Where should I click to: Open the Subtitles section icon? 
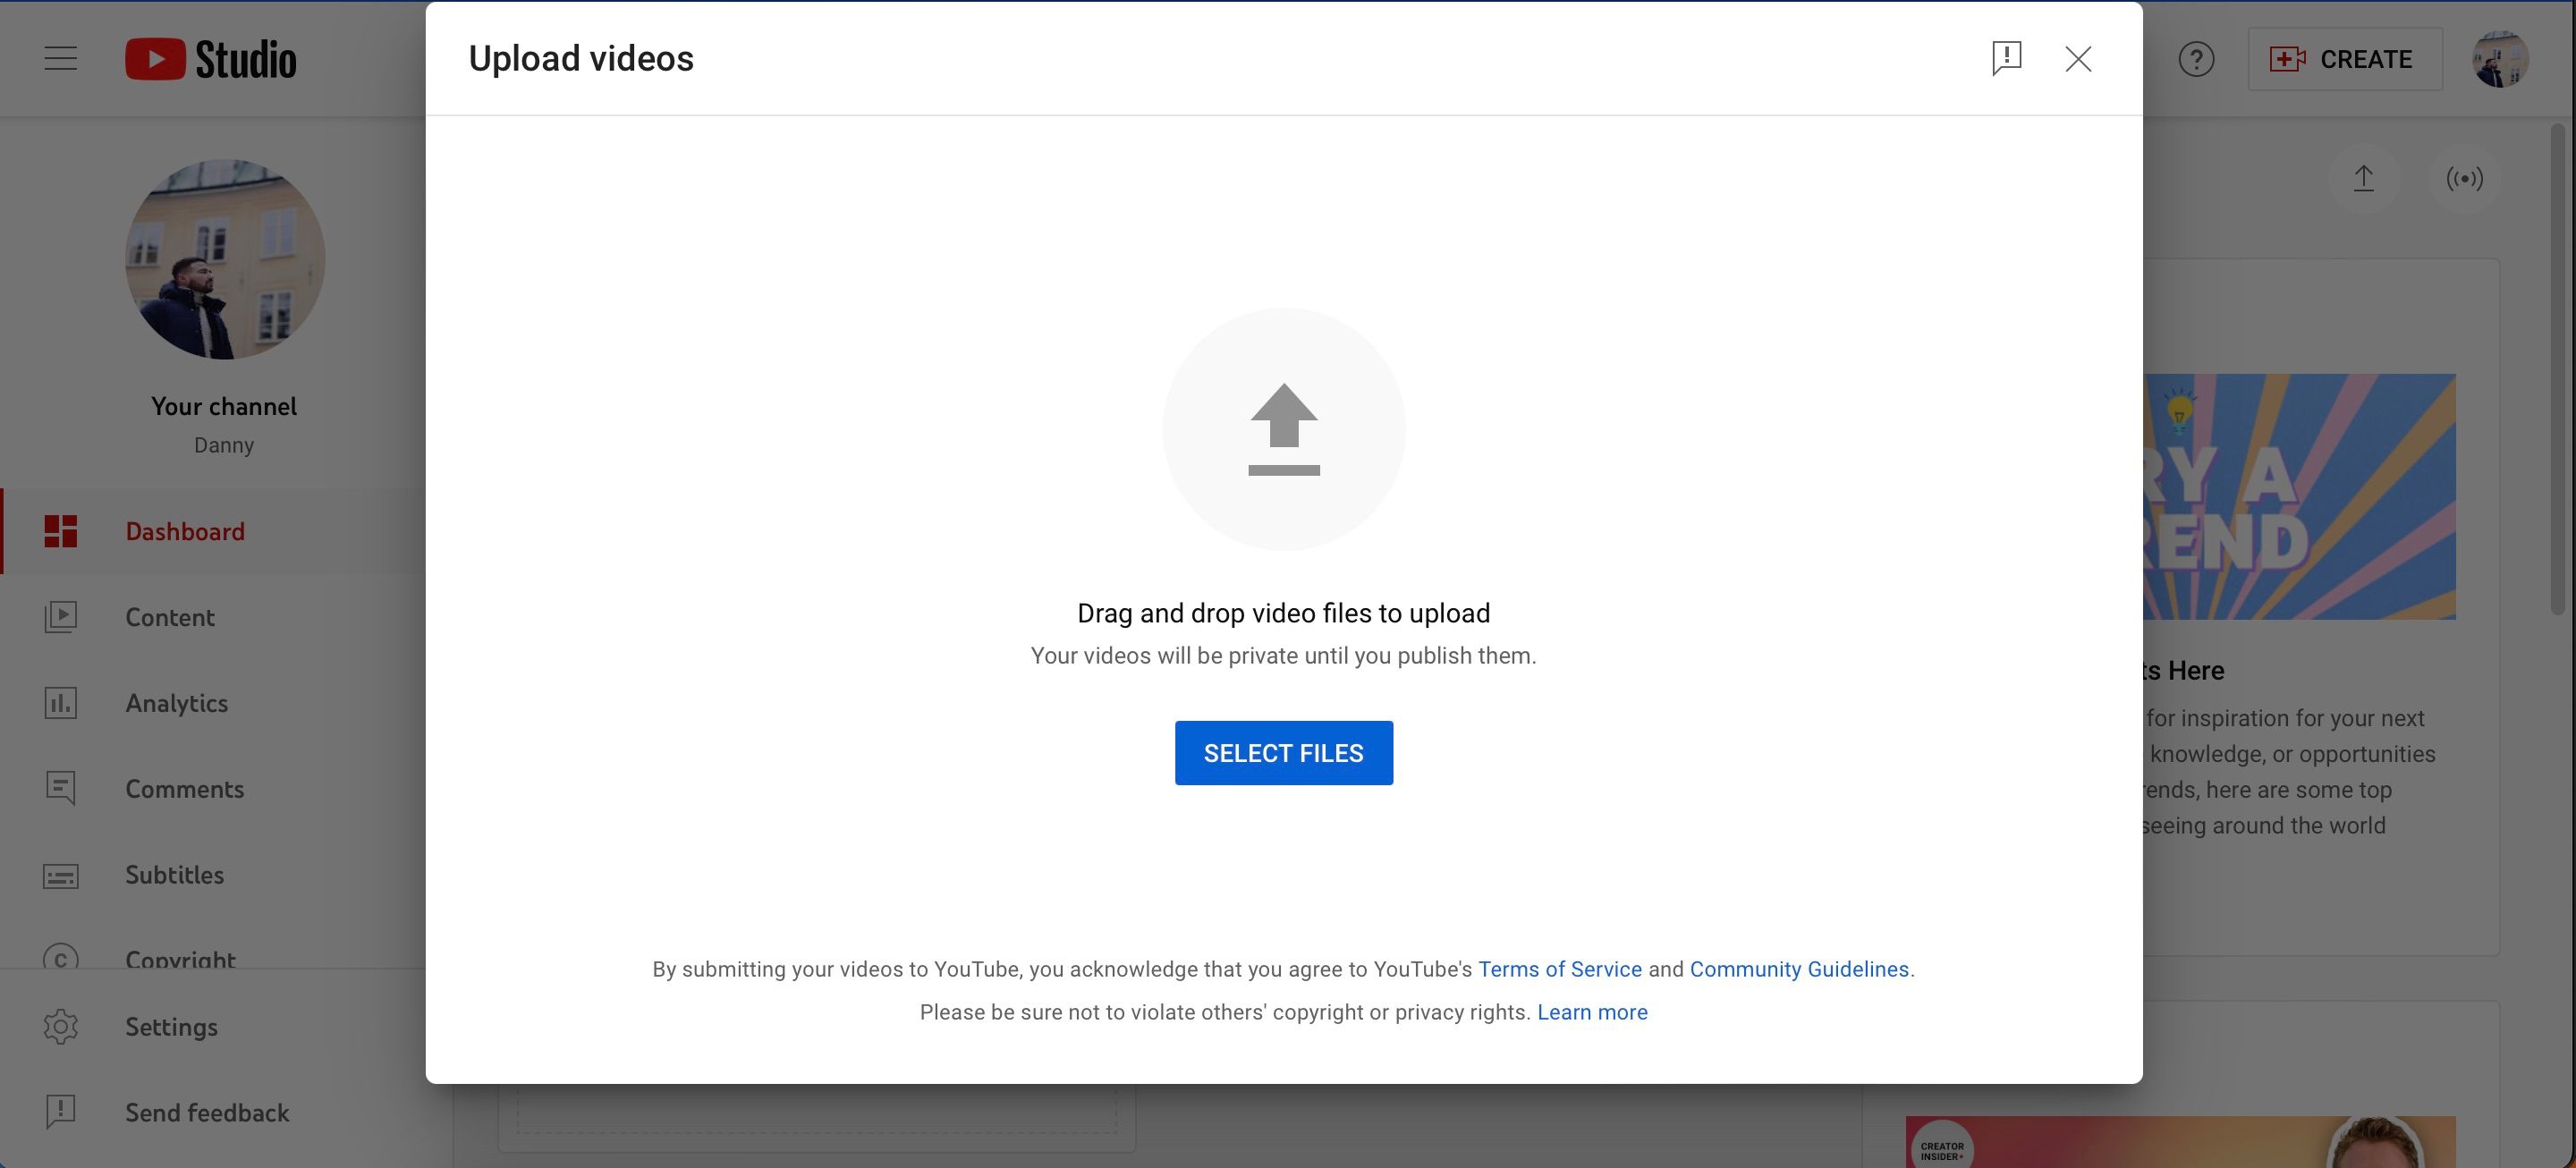pos(60,875)
